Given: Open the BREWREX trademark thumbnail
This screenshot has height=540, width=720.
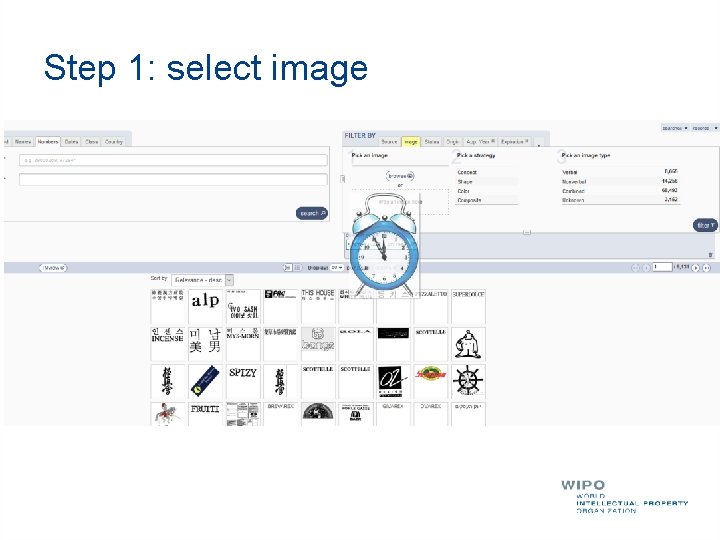Looking at the screenshot, I should point(281,414).
